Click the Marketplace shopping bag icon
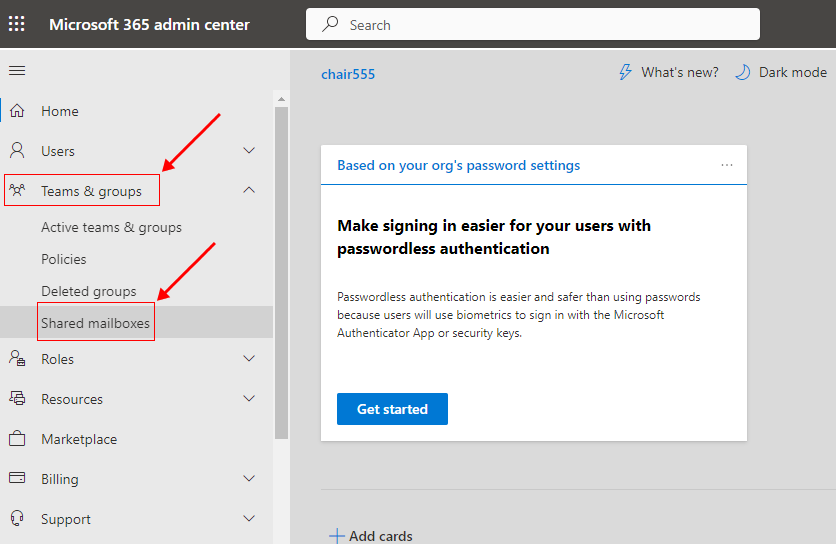836x544 pixels. click(17, 439)
